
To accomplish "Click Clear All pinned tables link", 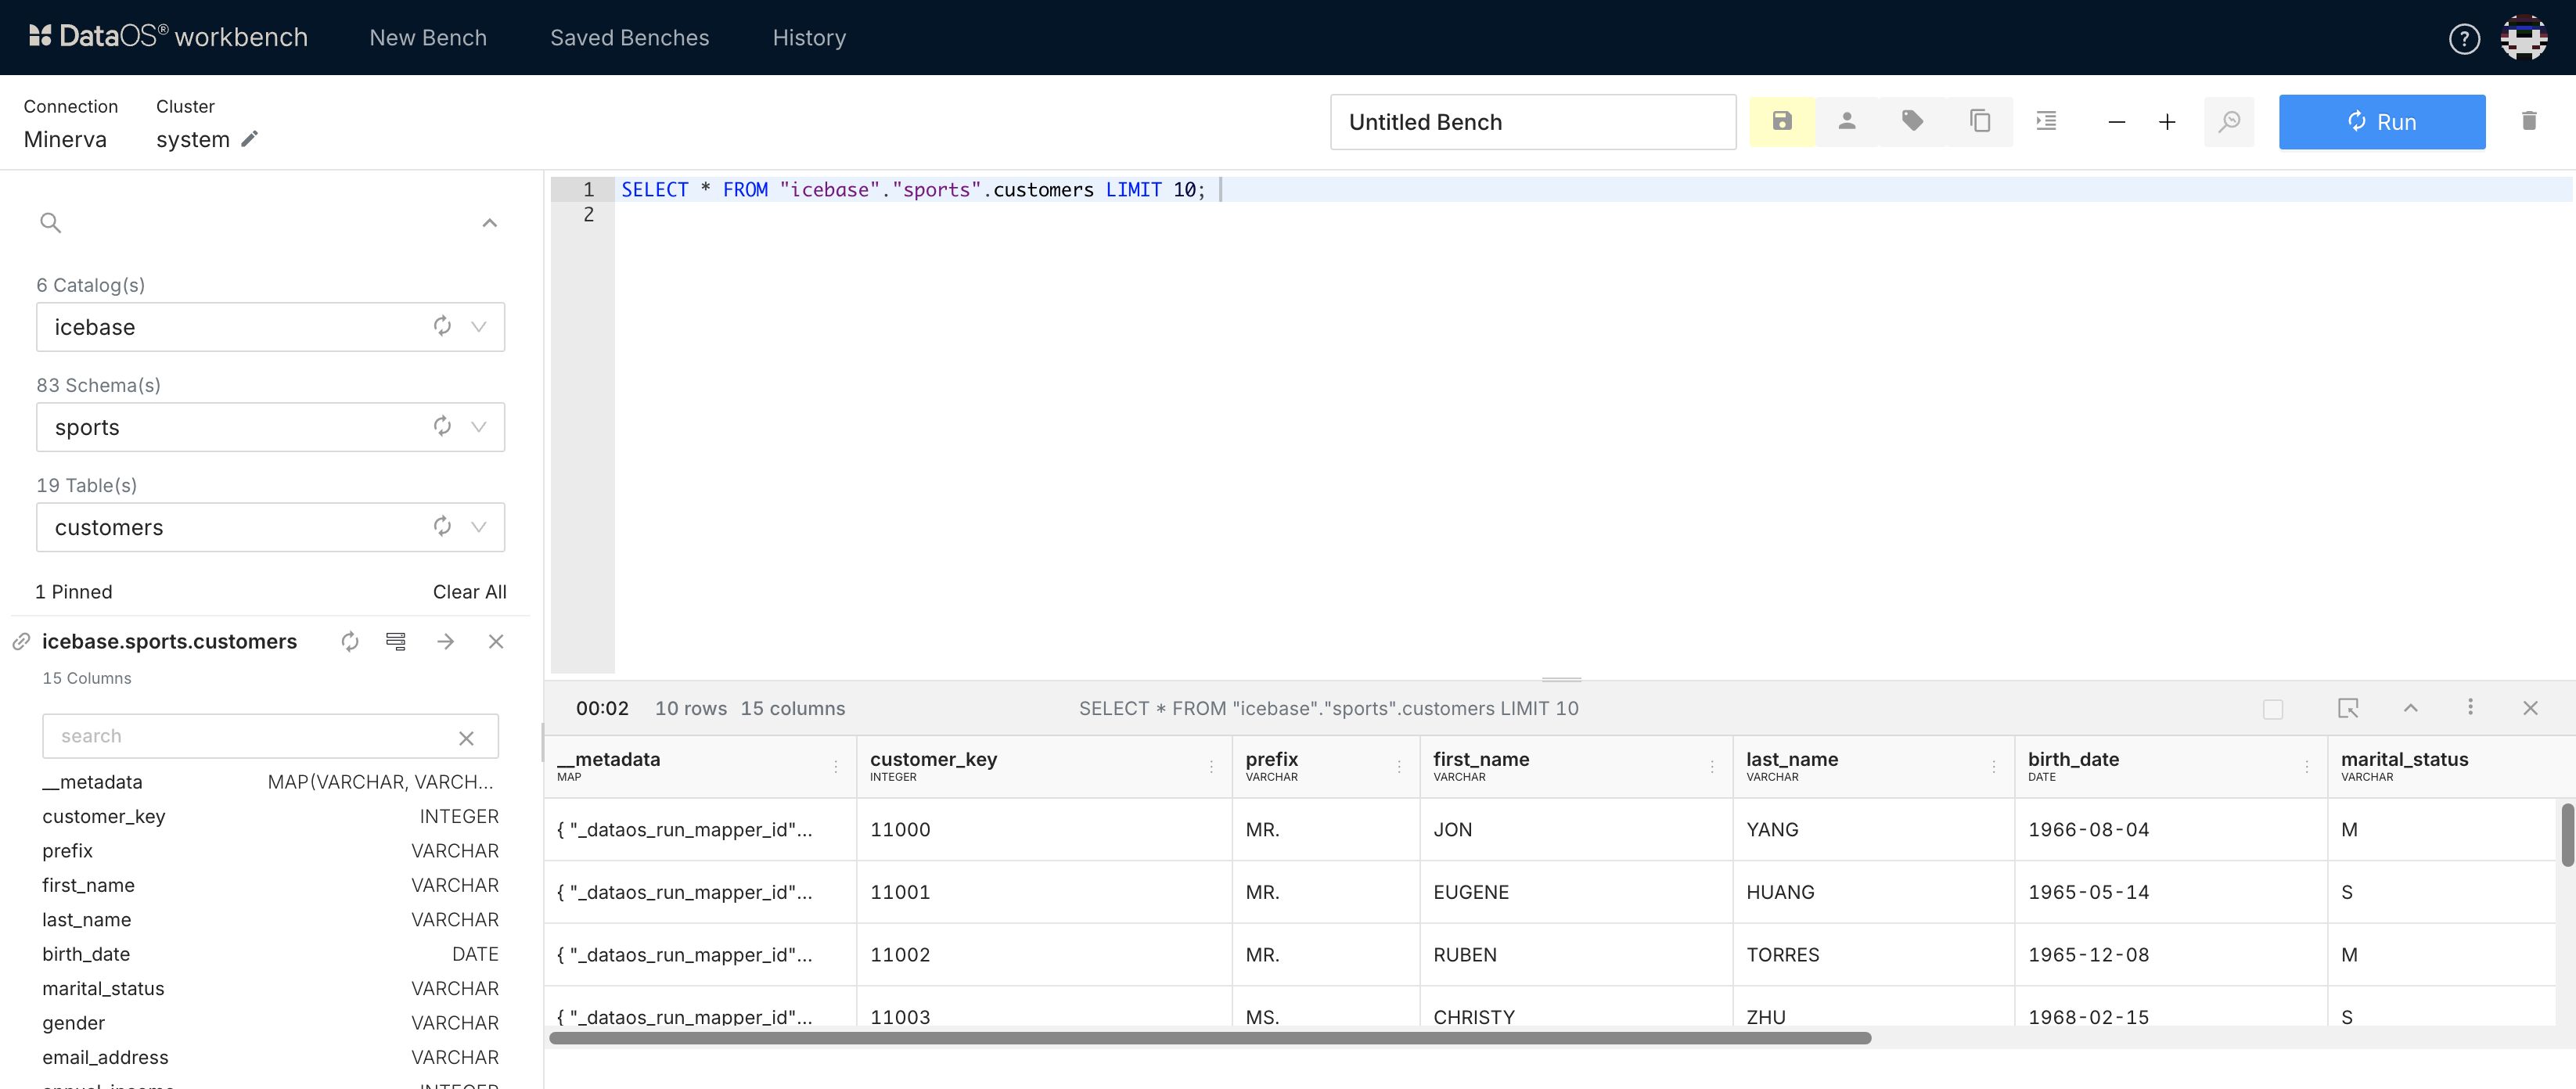I will pos(468,588).
